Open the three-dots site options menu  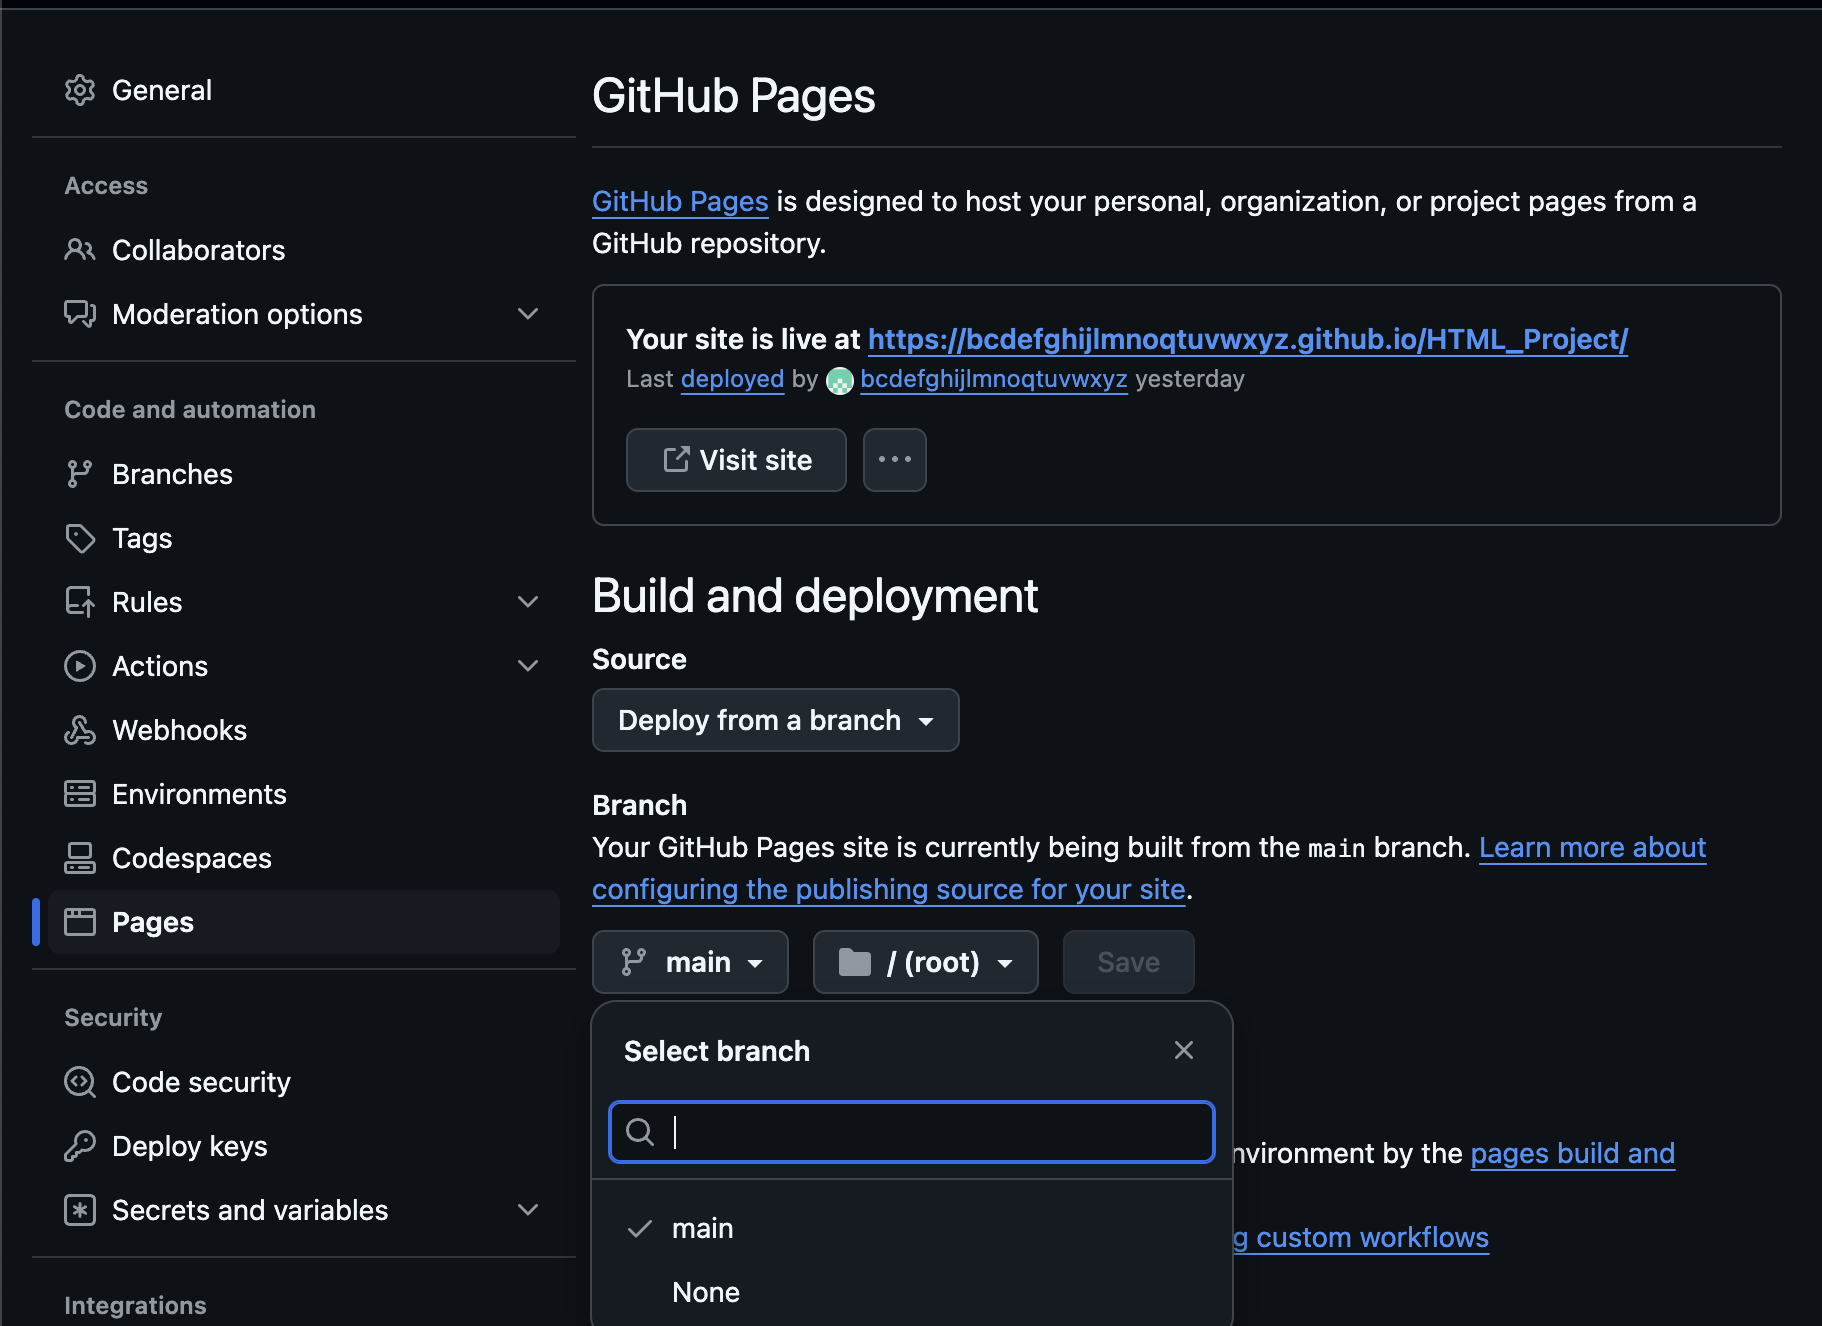[894, 460]
